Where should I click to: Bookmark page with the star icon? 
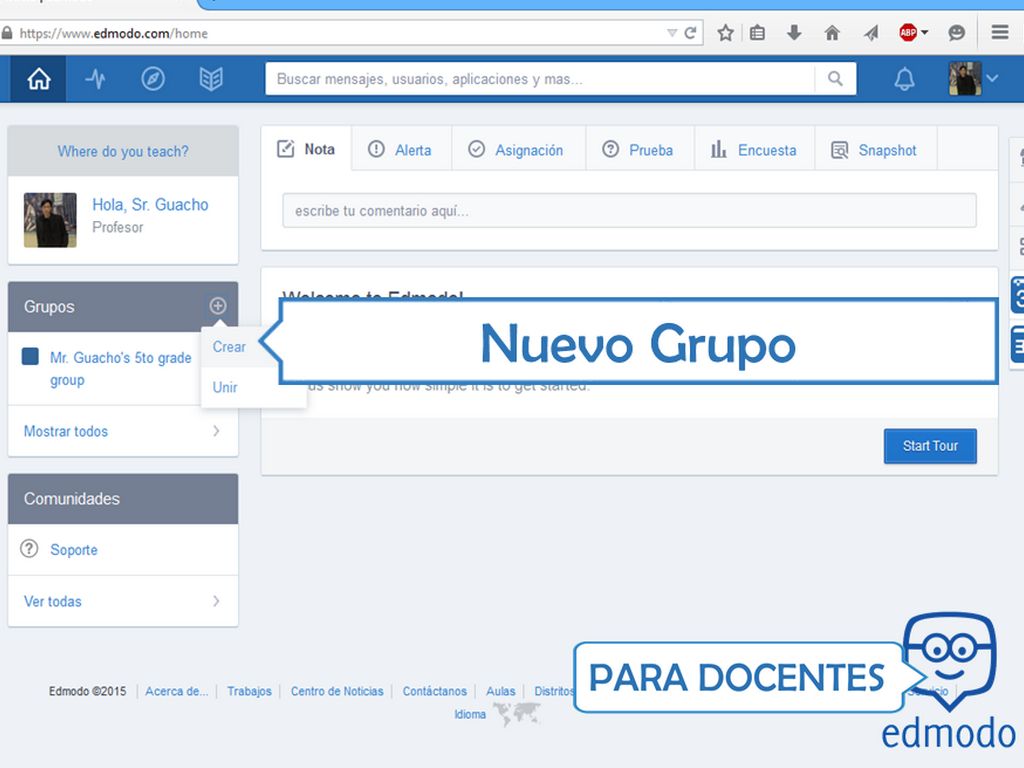point(725,33)
